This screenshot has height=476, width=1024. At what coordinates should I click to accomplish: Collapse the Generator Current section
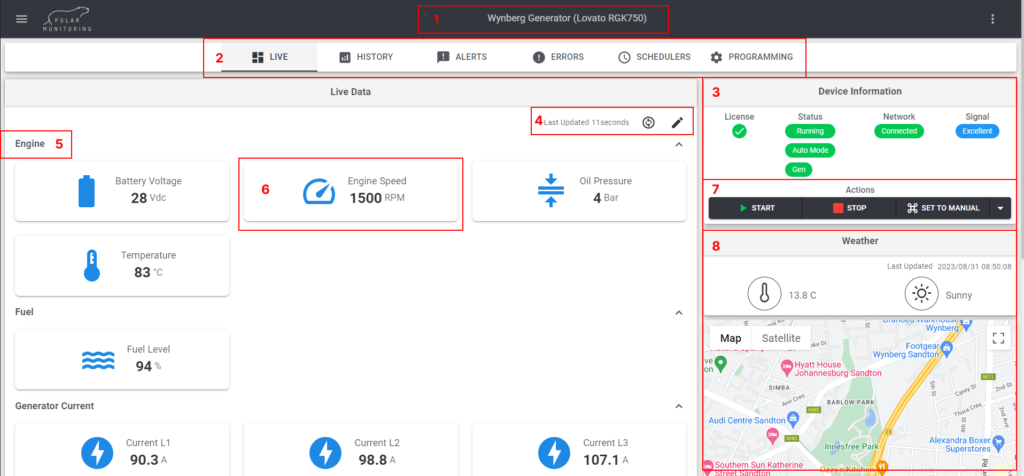(678, 406)
